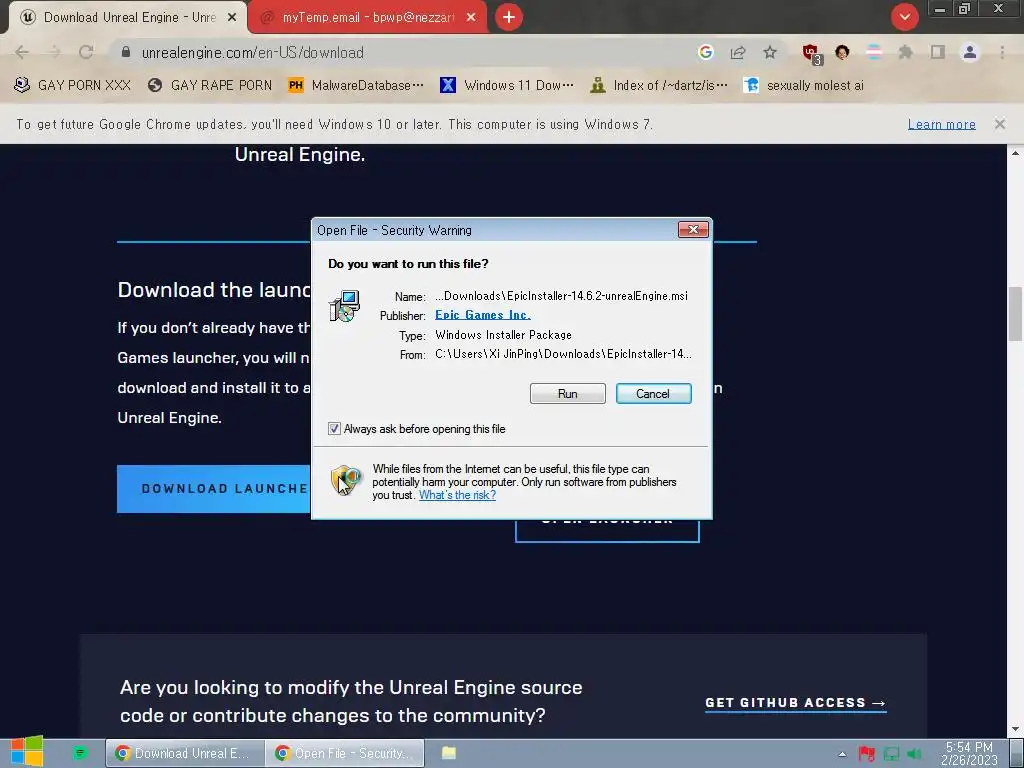This screenshot has width=1024, height=768.
Task: Click the page scrollbar up arrow
Action: tap(1015, 153)
